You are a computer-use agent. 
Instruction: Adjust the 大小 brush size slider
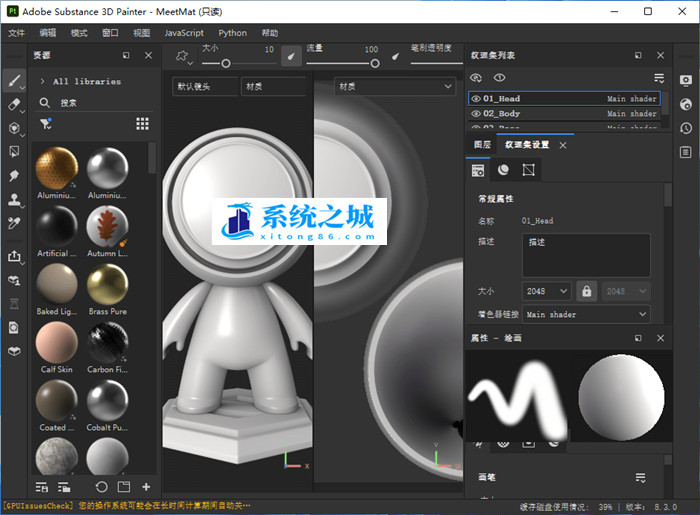coord(226,63)
